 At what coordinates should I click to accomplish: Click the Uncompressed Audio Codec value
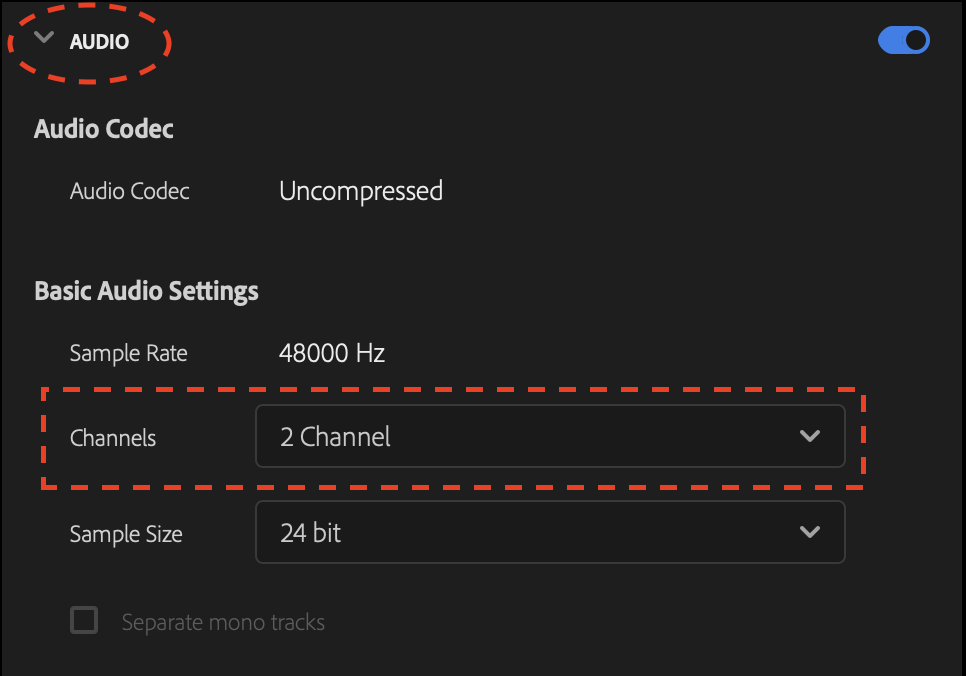[x=361, y=191]
